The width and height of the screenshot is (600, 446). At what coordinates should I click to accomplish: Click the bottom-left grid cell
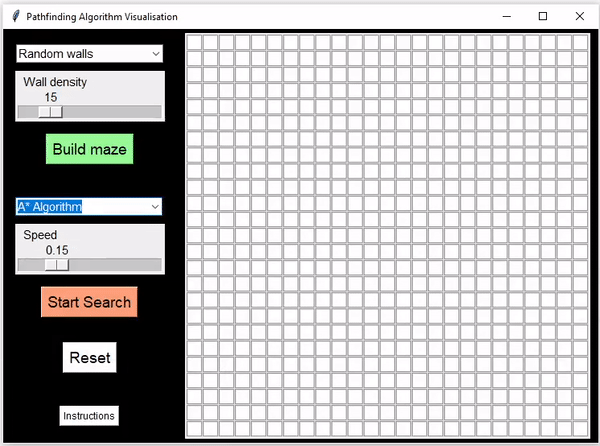tap(194, 429)
